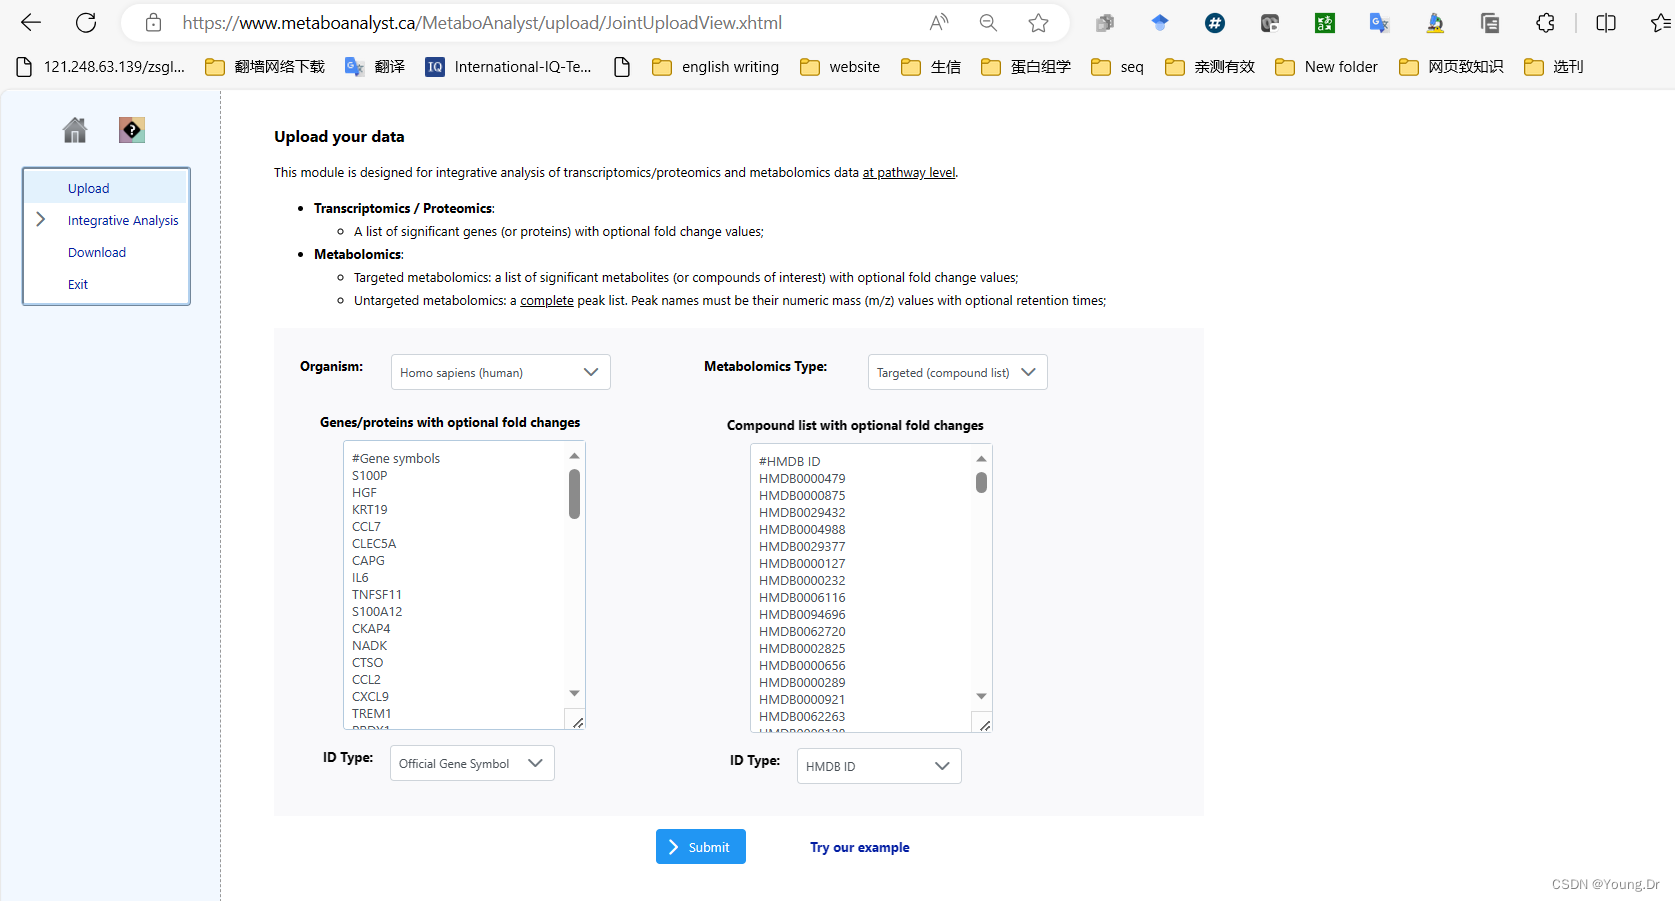Click the browser back arrow
Screen dimensions: 1675x901
pyautogui.click(x=31, y=21)
